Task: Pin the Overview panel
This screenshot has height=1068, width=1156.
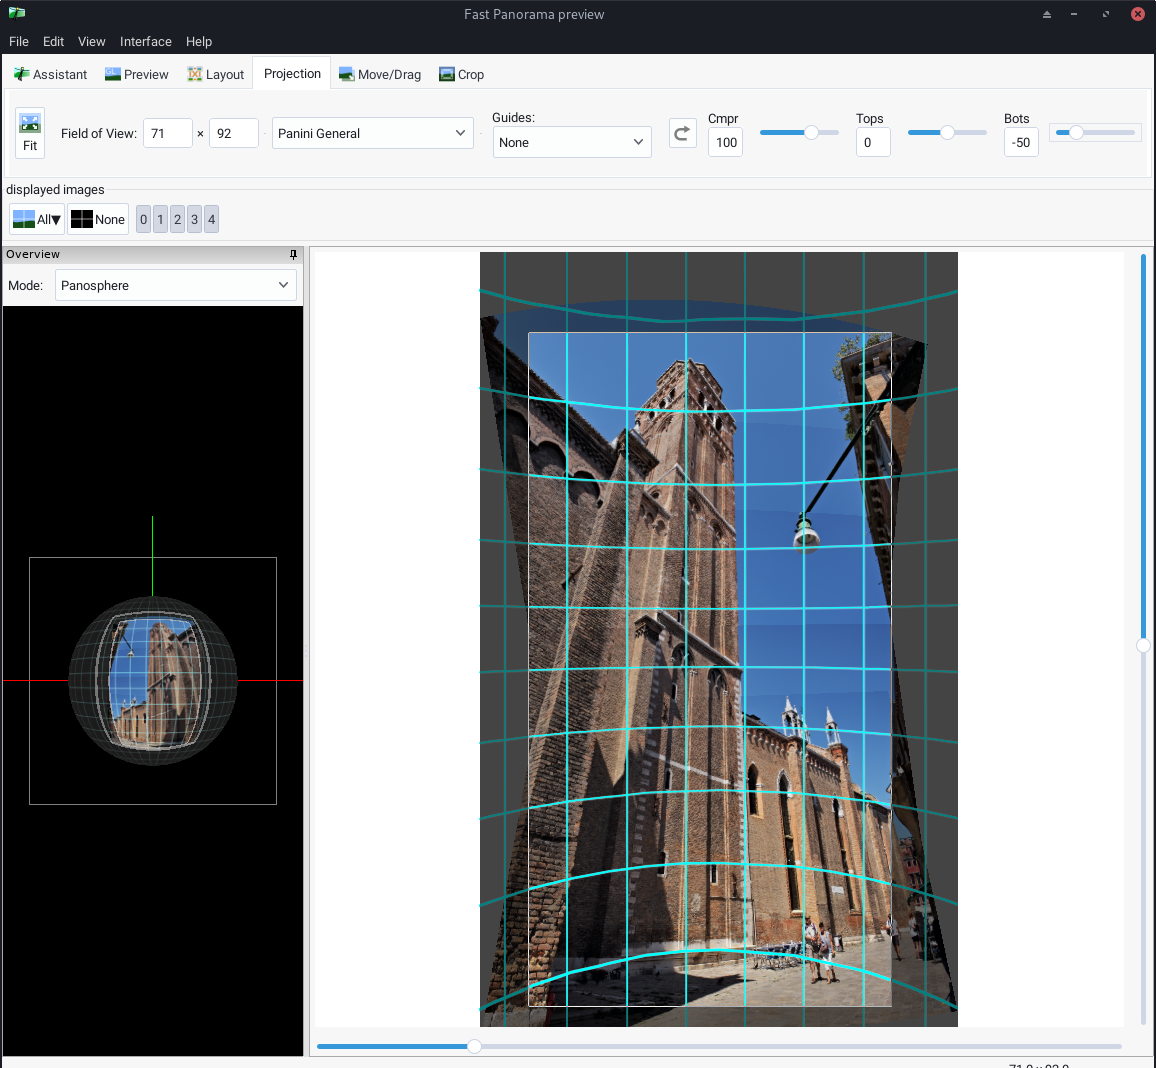Action: click(293, 254)
